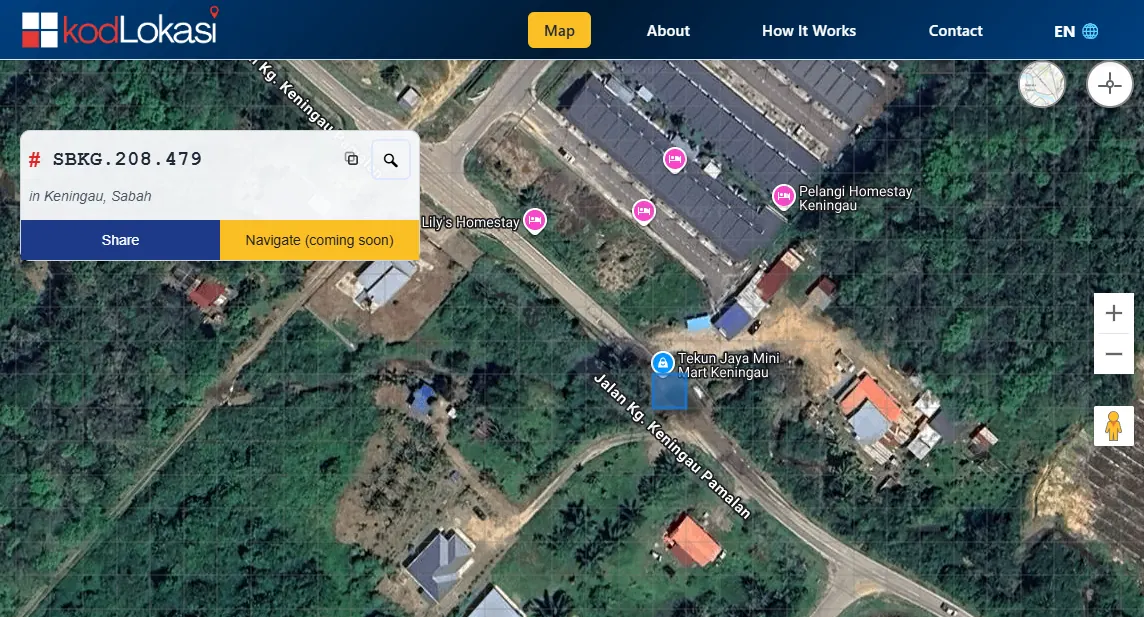Screen dimensions: 1144x617
Task: Open the location code search
Action: pos(390,159)
